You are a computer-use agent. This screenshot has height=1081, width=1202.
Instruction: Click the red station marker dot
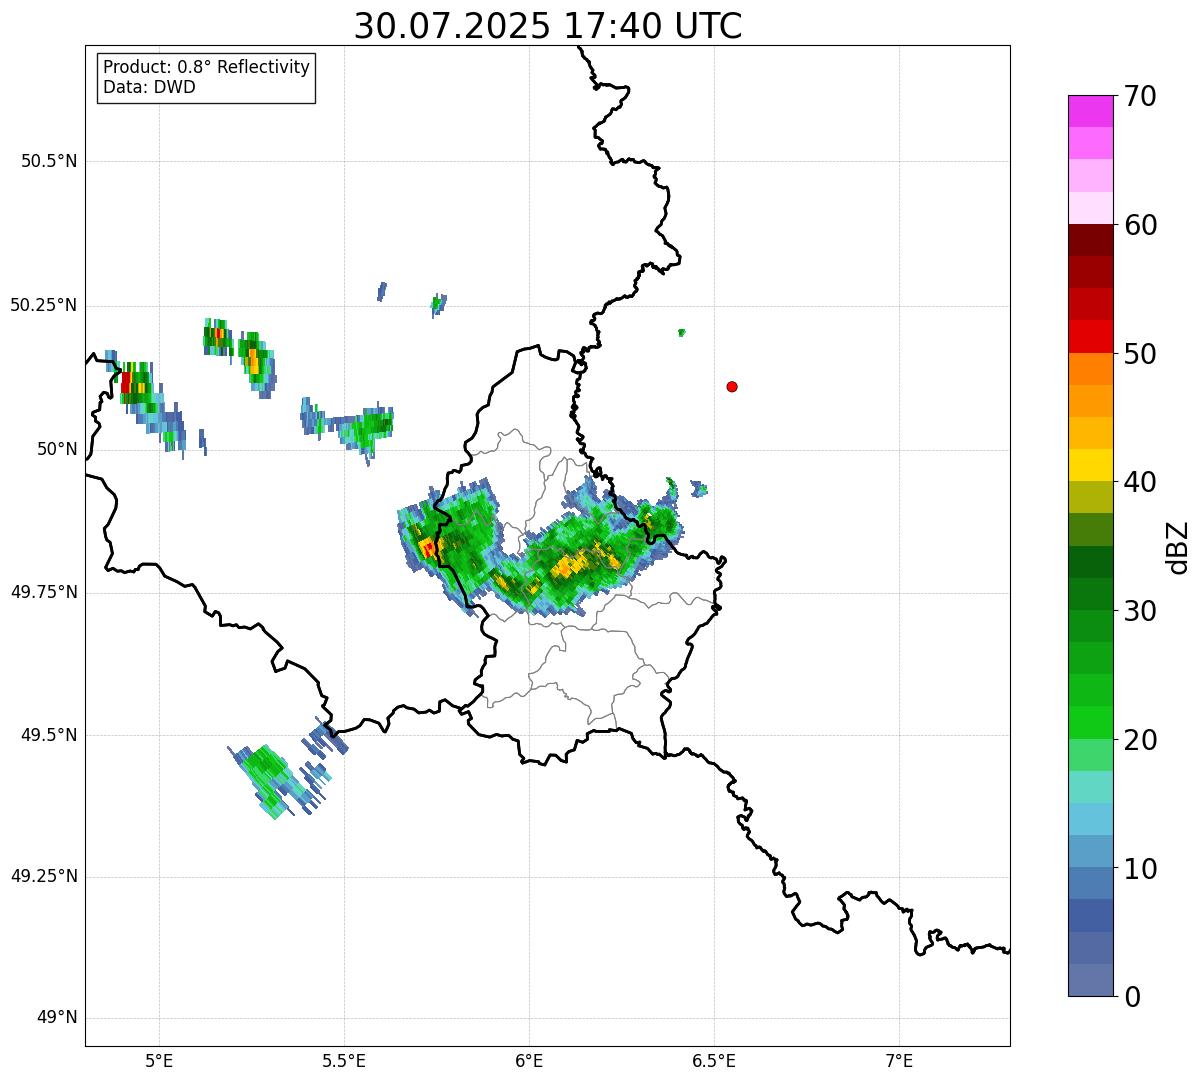tap(732, 386)
